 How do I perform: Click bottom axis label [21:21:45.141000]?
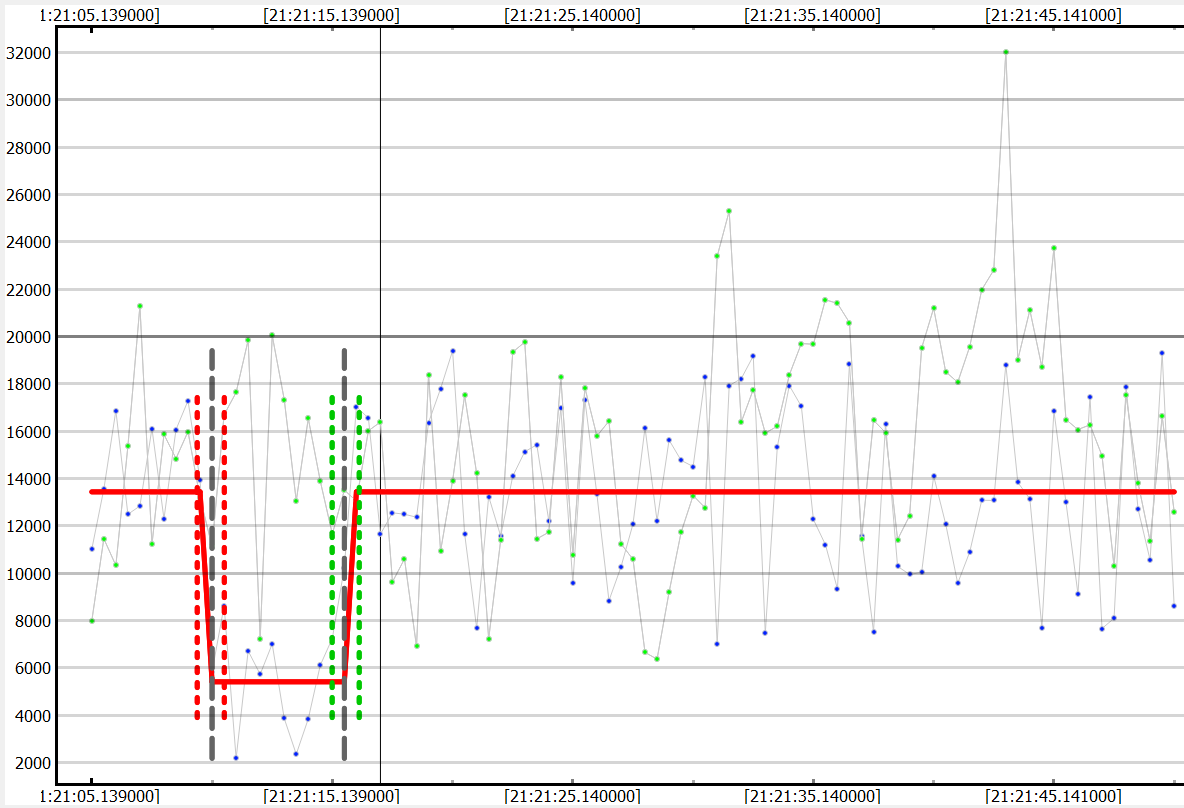tap(1053, 796)
